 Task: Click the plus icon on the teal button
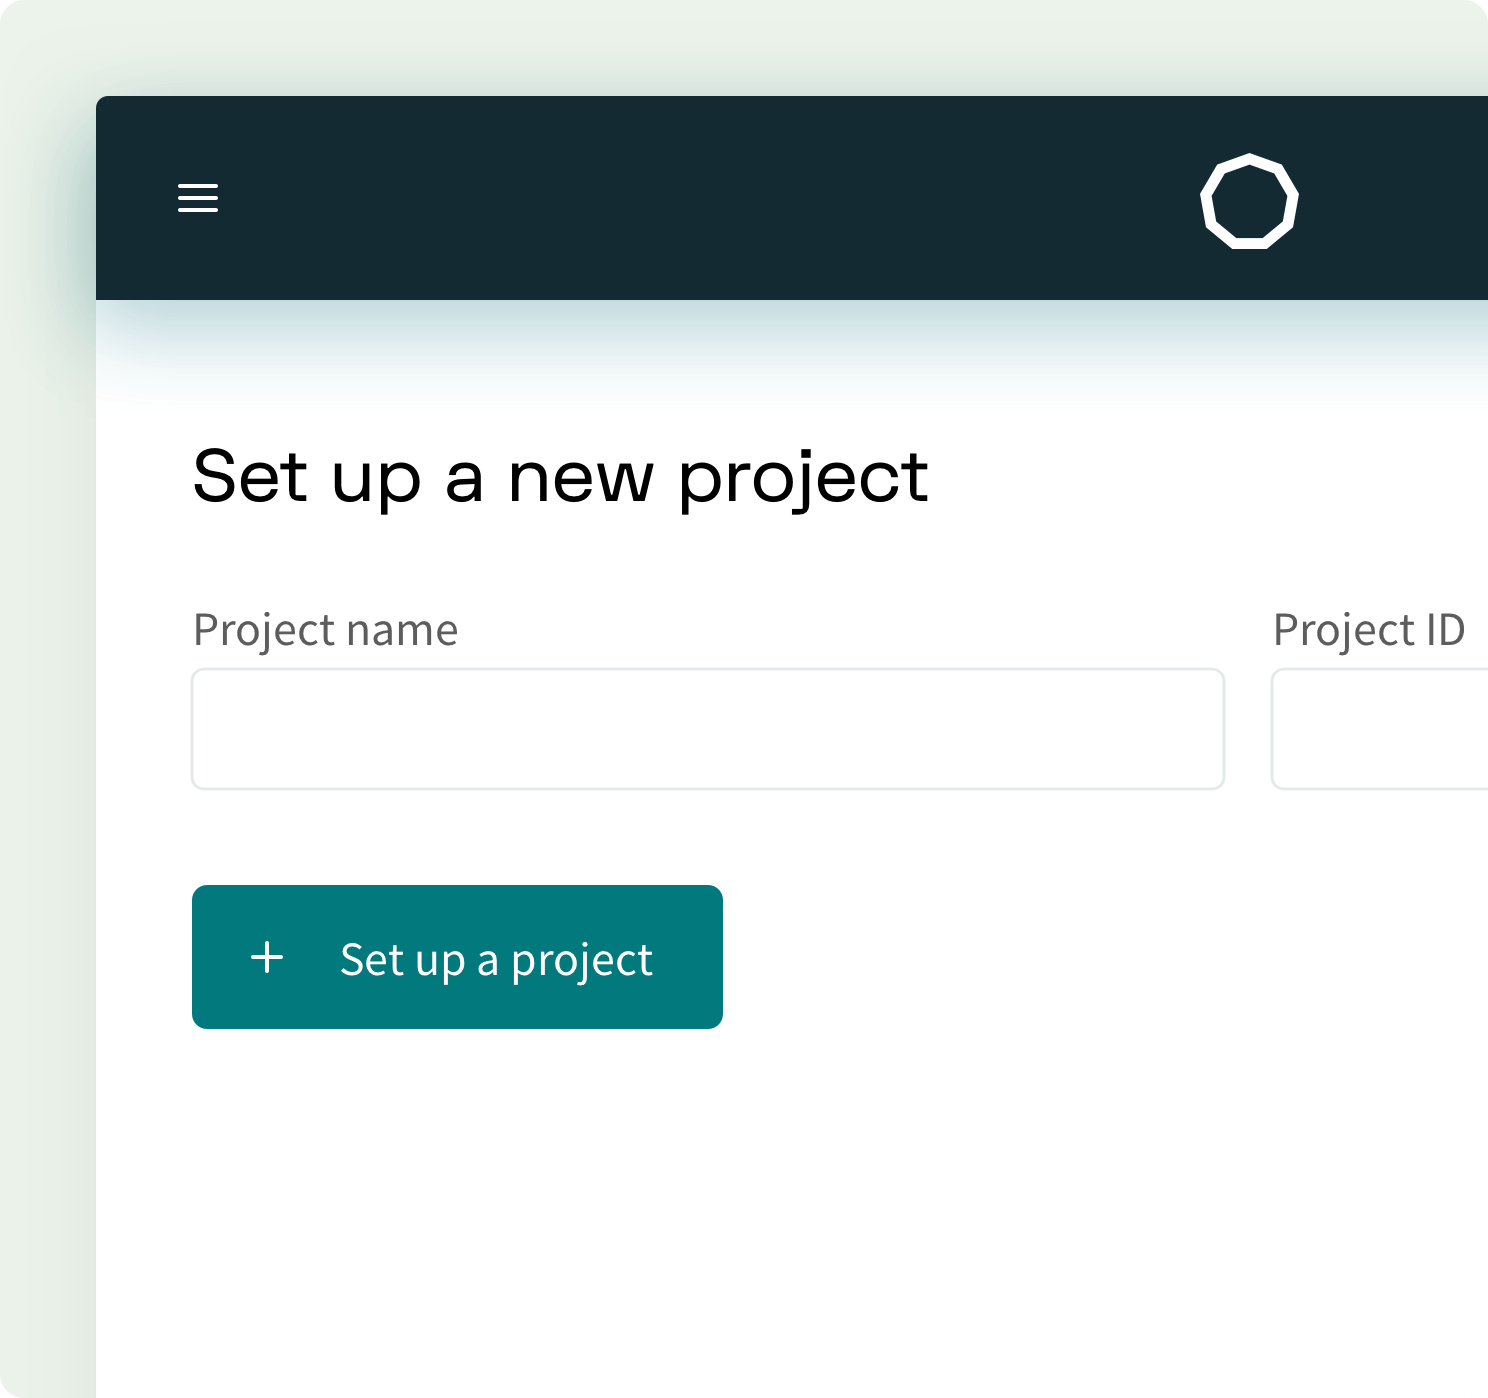click(267, 958)
